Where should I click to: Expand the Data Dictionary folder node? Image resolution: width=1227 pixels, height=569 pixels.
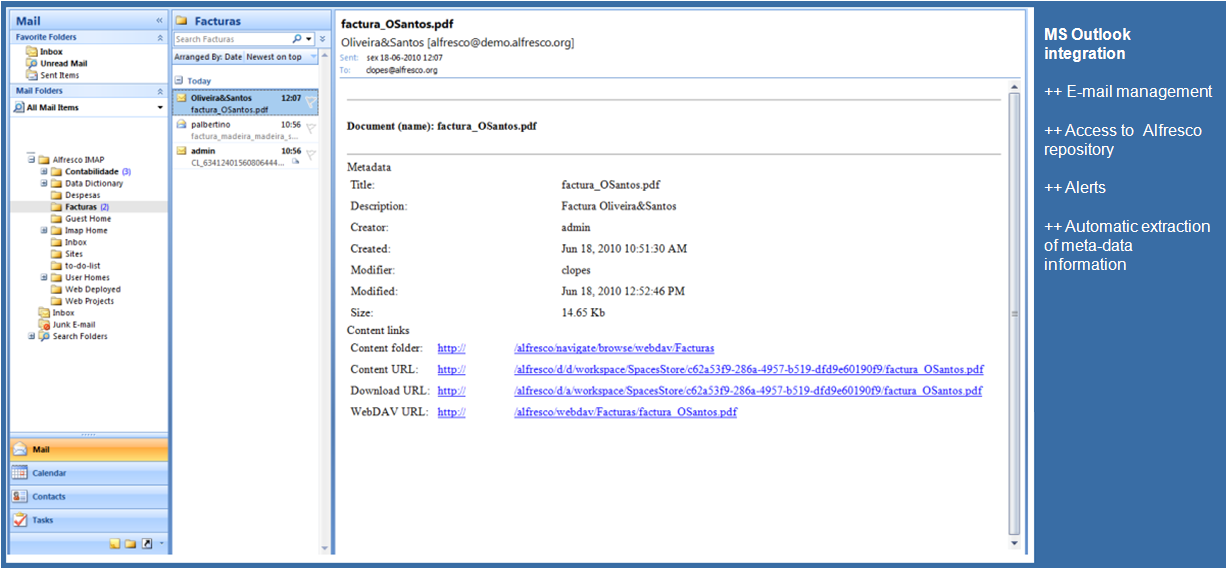pos(44,184)
